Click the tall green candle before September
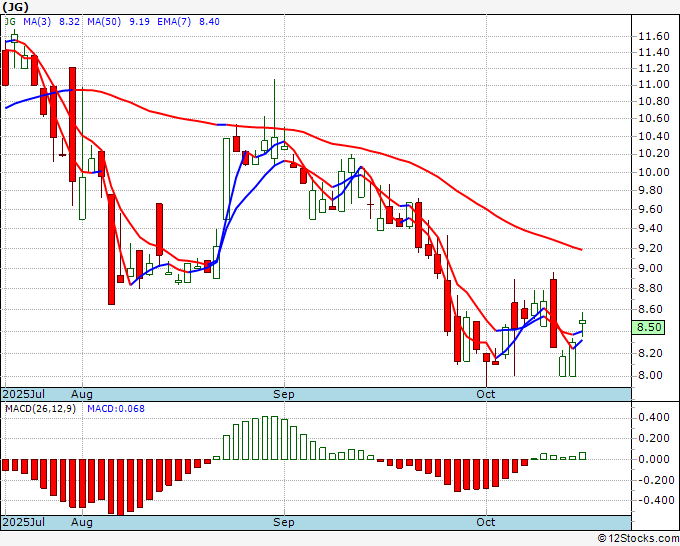 coord(226,179)
